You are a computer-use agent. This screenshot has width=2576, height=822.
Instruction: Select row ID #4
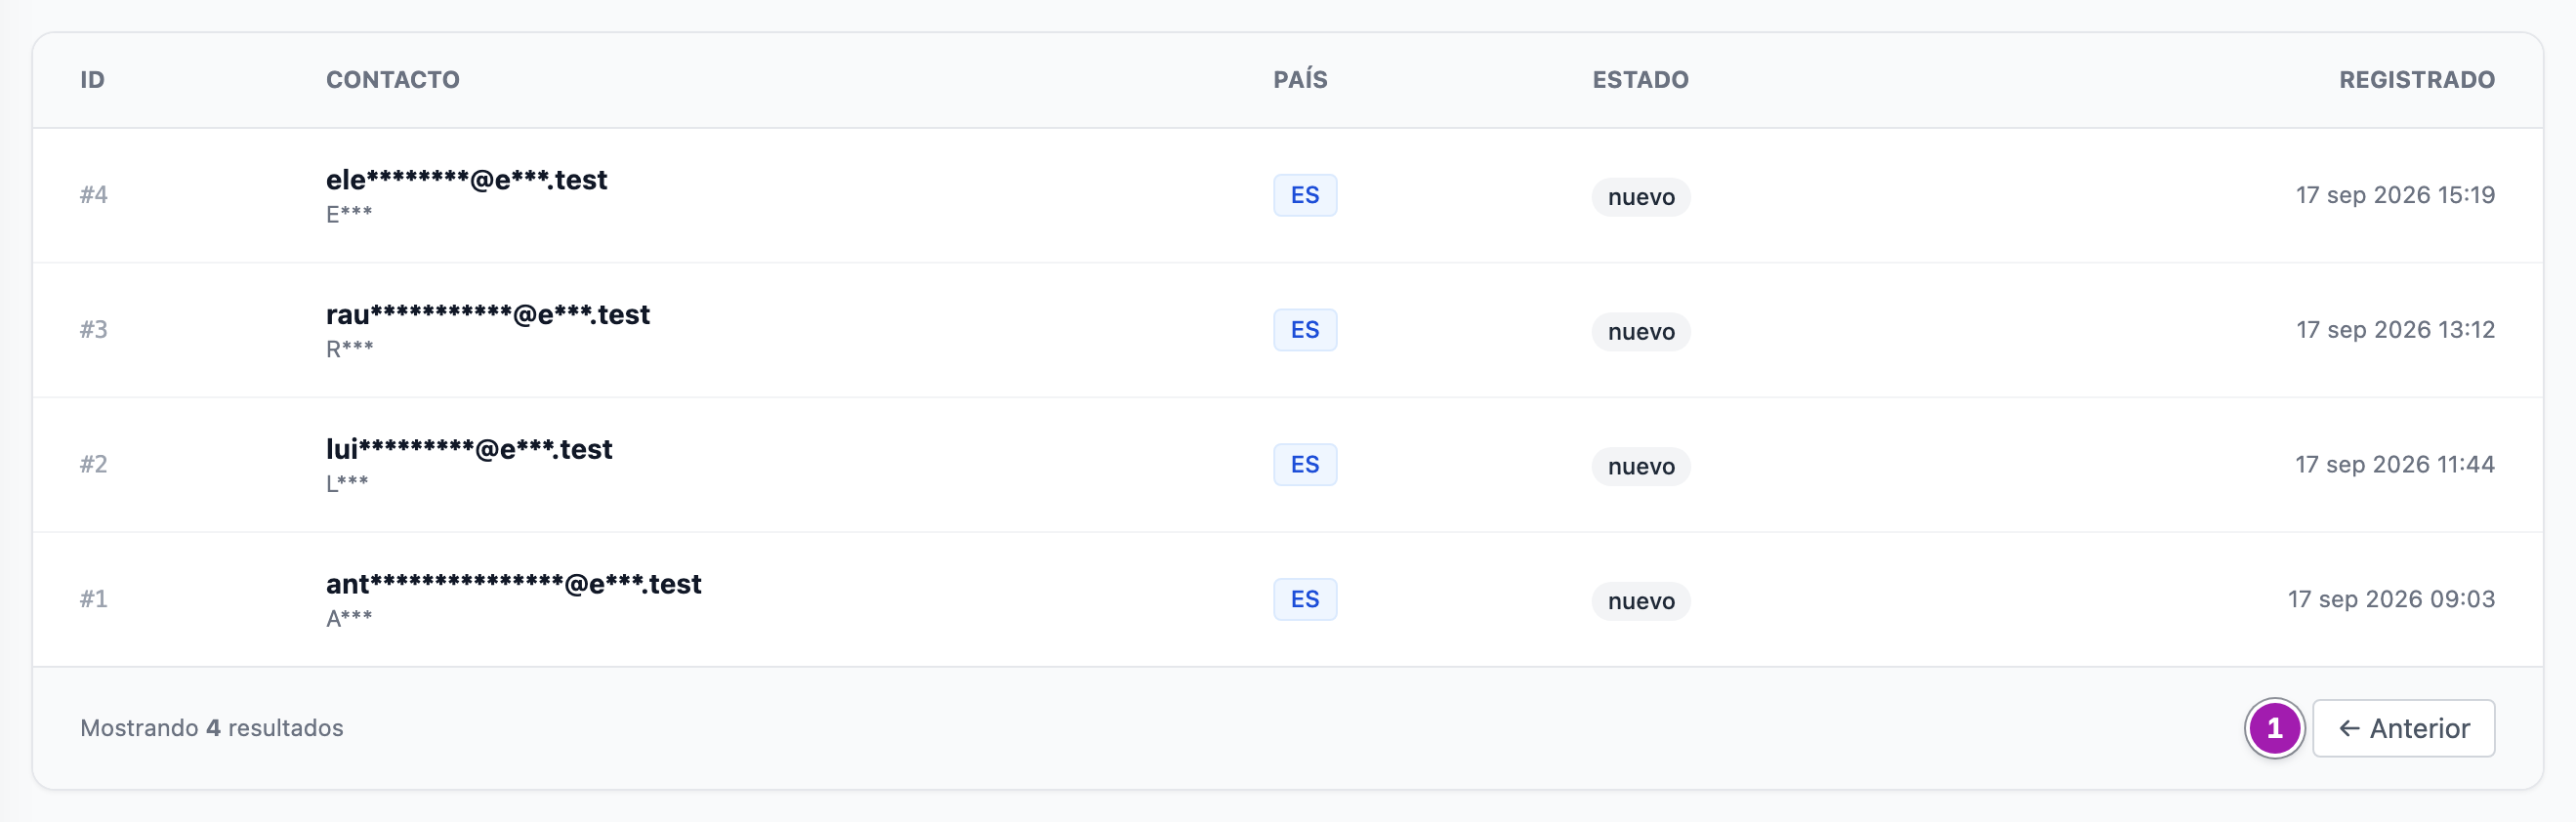pyautogui.click(x=94, y=195)
